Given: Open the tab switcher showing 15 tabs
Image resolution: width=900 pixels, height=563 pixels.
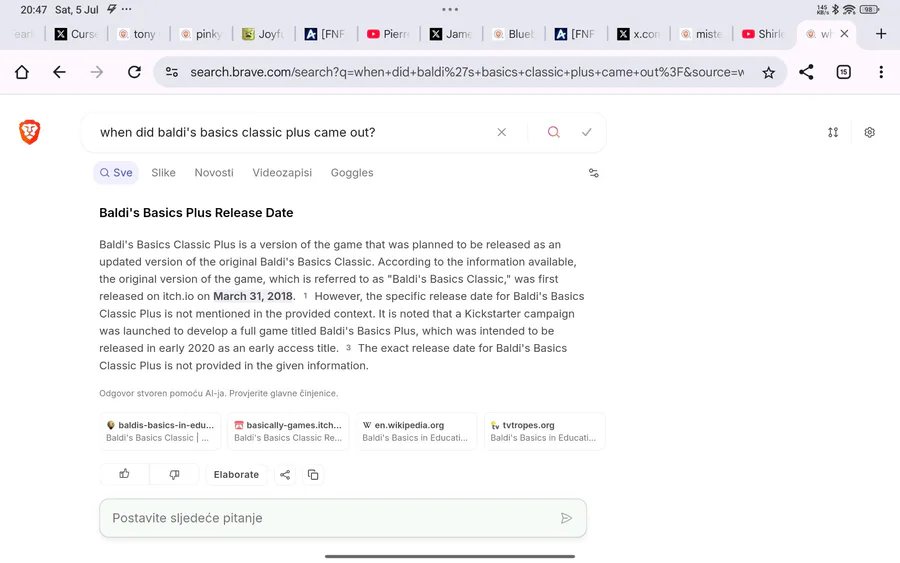Looking at the screenshot, I should coord(844,72).
